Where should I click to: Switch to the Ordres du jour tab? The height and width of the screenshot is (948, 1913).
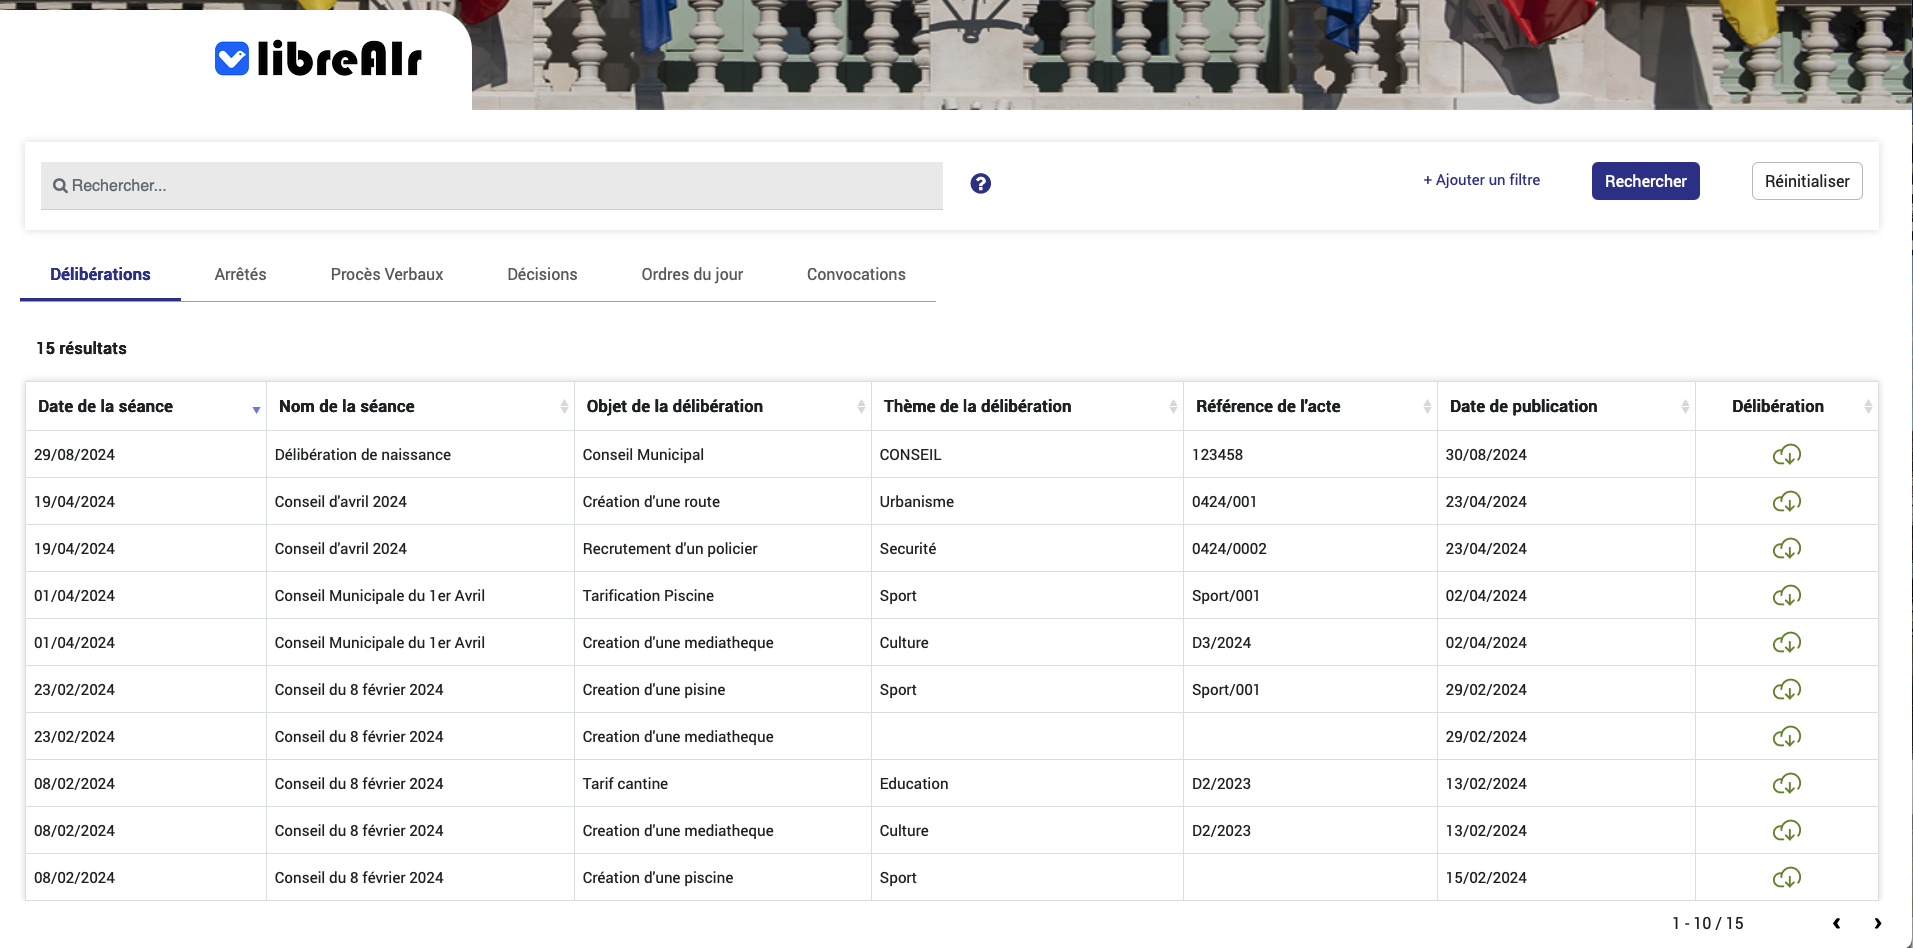(692, 274)
